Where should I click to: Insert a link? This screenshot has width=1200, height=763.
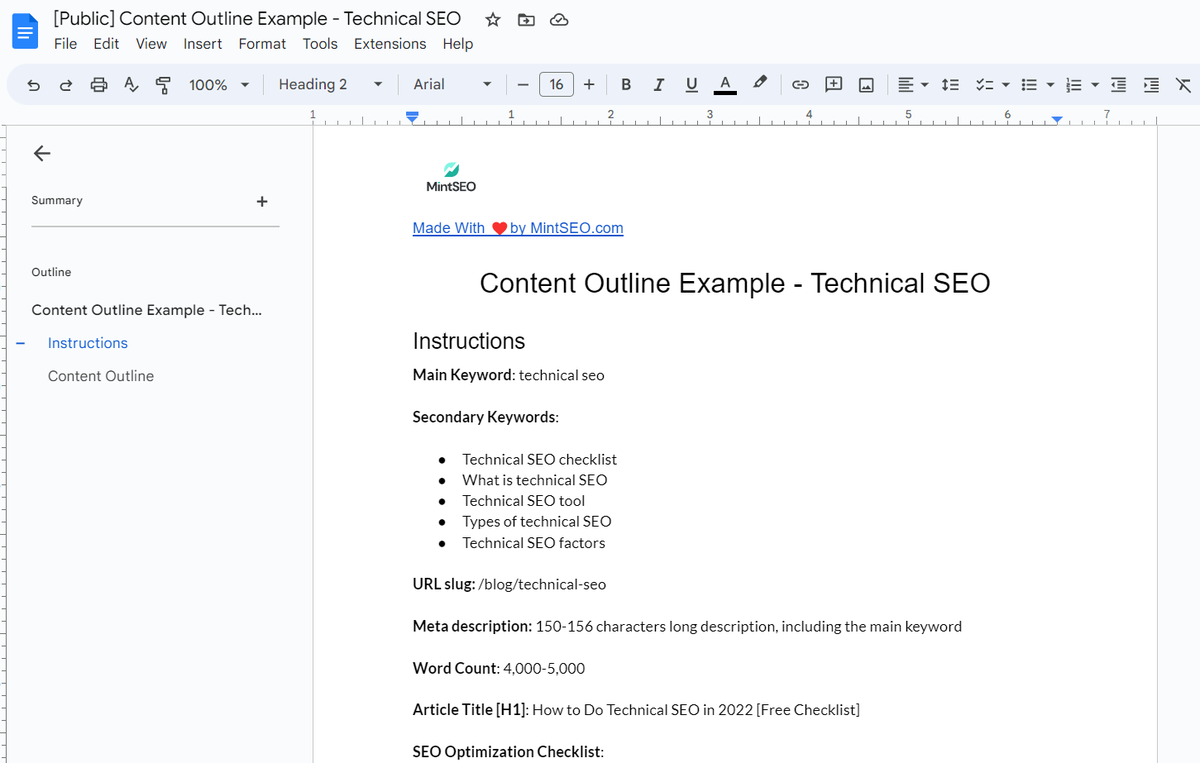800,85
